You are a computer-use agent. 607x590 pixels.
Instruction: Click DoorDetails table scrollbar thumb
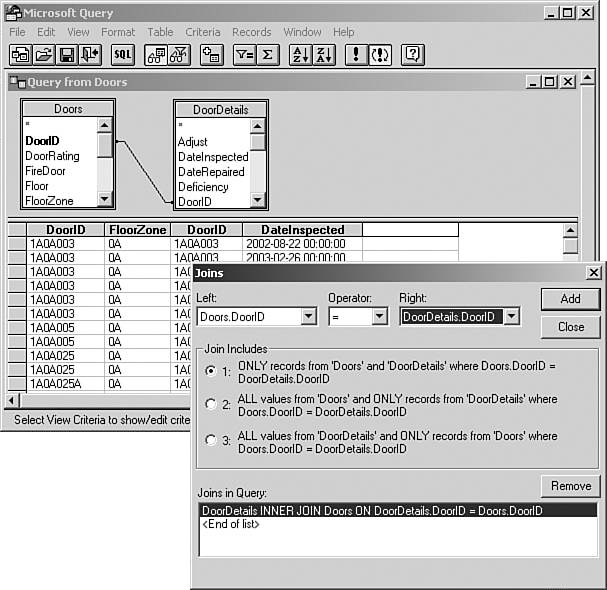pyautogui.click(x=257, y=142)
